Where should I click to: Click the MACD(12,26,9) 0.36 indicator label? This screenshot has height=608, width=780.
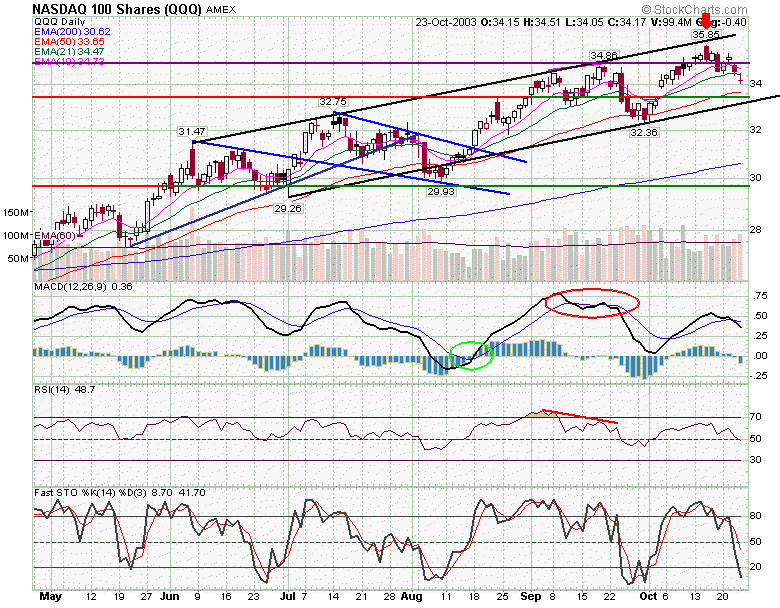pos(83,287)
